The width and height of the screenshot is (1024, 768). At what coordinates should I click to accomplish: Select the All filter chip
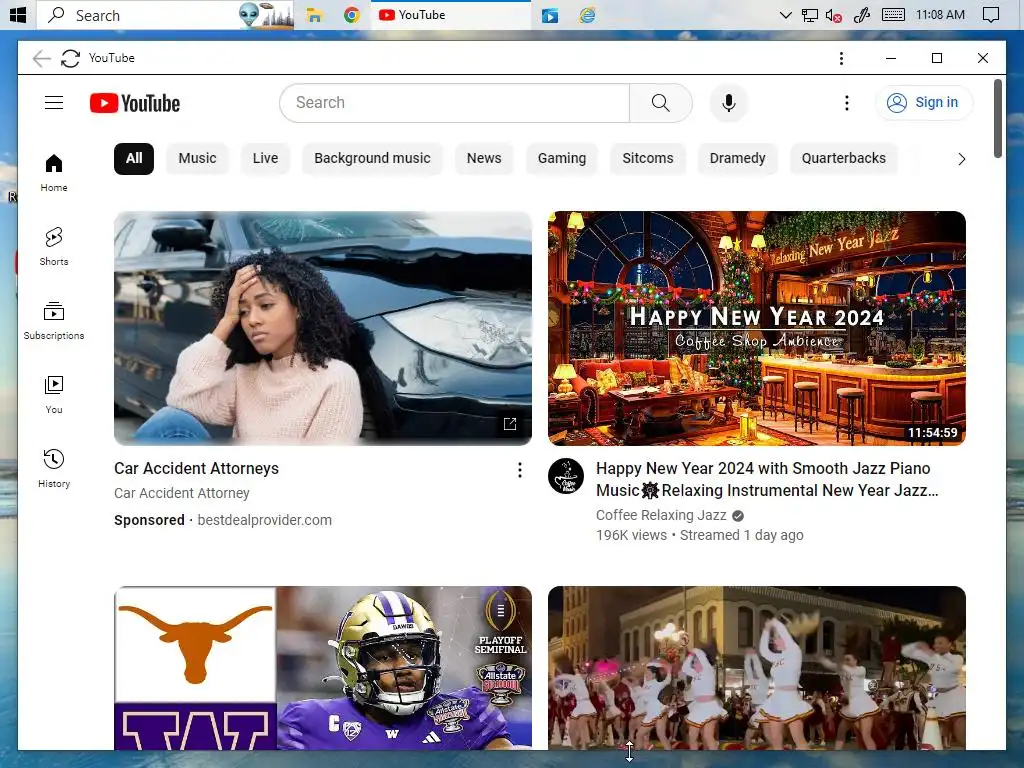pyautogui.click(x=134, y=159)
